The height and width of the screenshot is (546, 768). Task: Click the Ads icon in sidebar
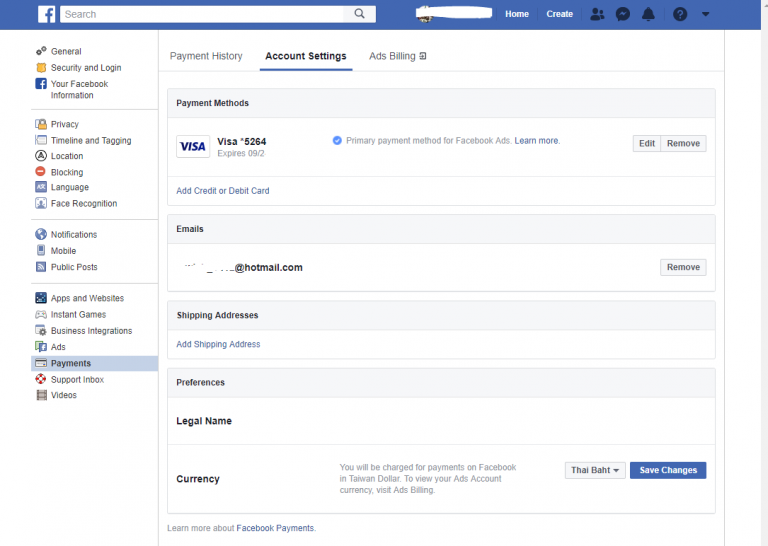41,347
